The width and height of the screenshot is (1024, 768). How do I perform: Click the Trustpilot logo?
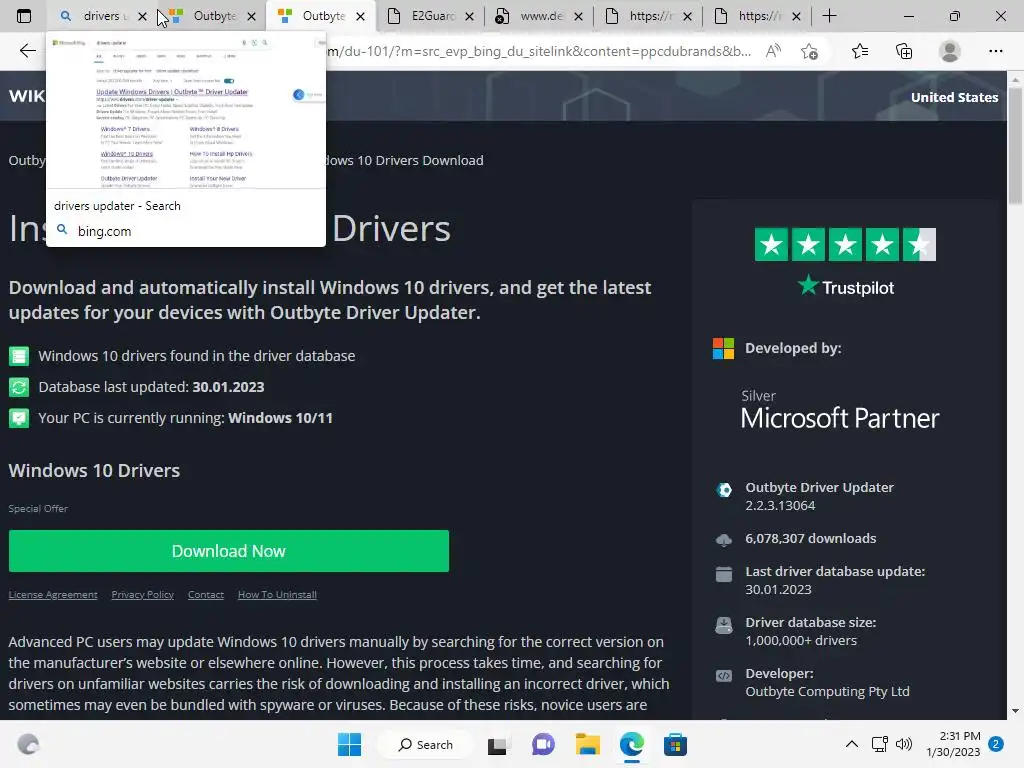(x=846, y=286)
